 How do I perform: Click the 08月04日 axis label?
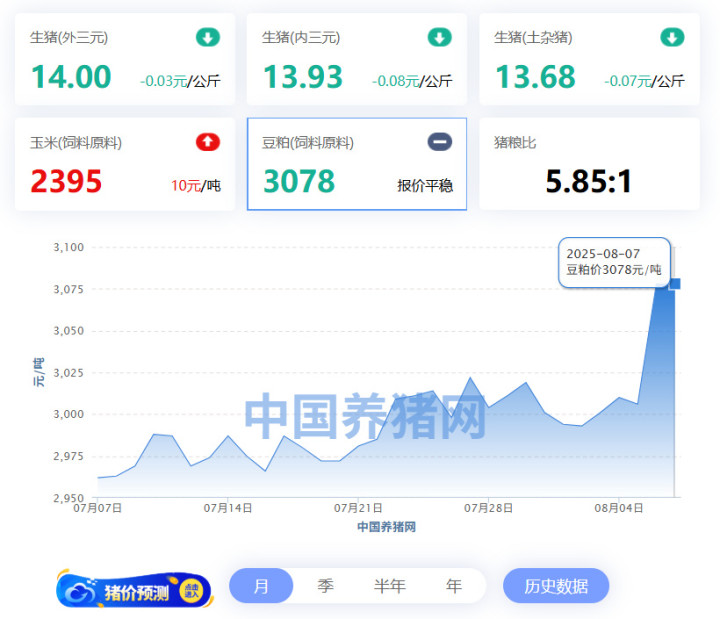click(619, 508)
